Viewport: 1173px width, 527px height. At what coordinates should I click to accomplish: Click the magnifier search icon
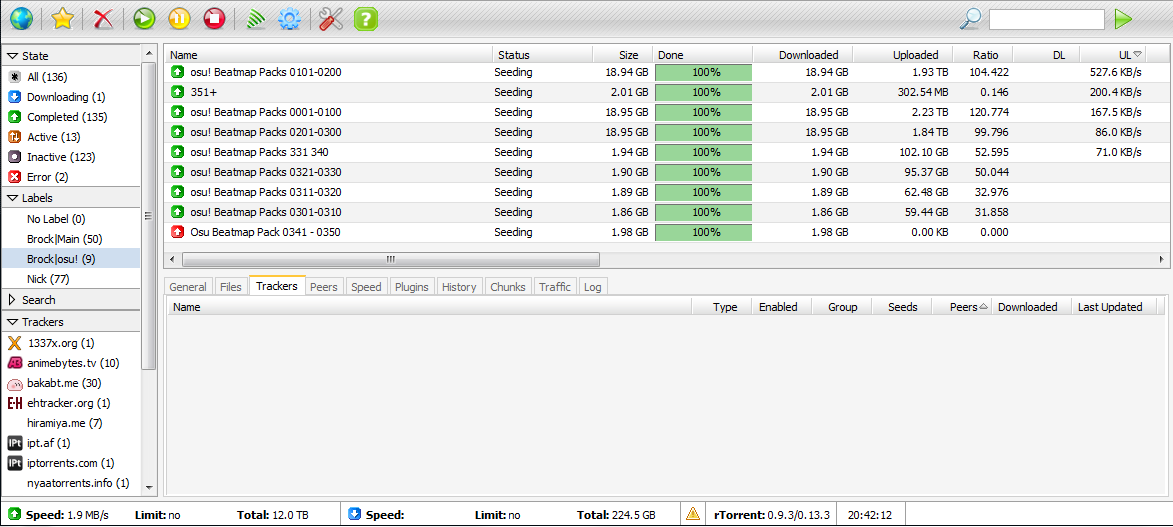click(x=970, y=19)
